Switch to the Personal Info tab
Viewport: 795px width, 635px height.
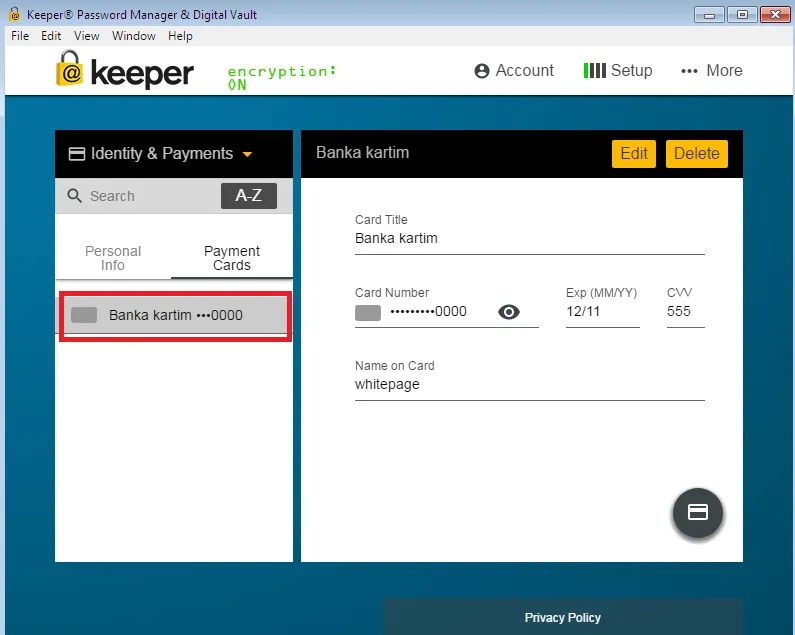pyautogui.click(x=113, y=258)
